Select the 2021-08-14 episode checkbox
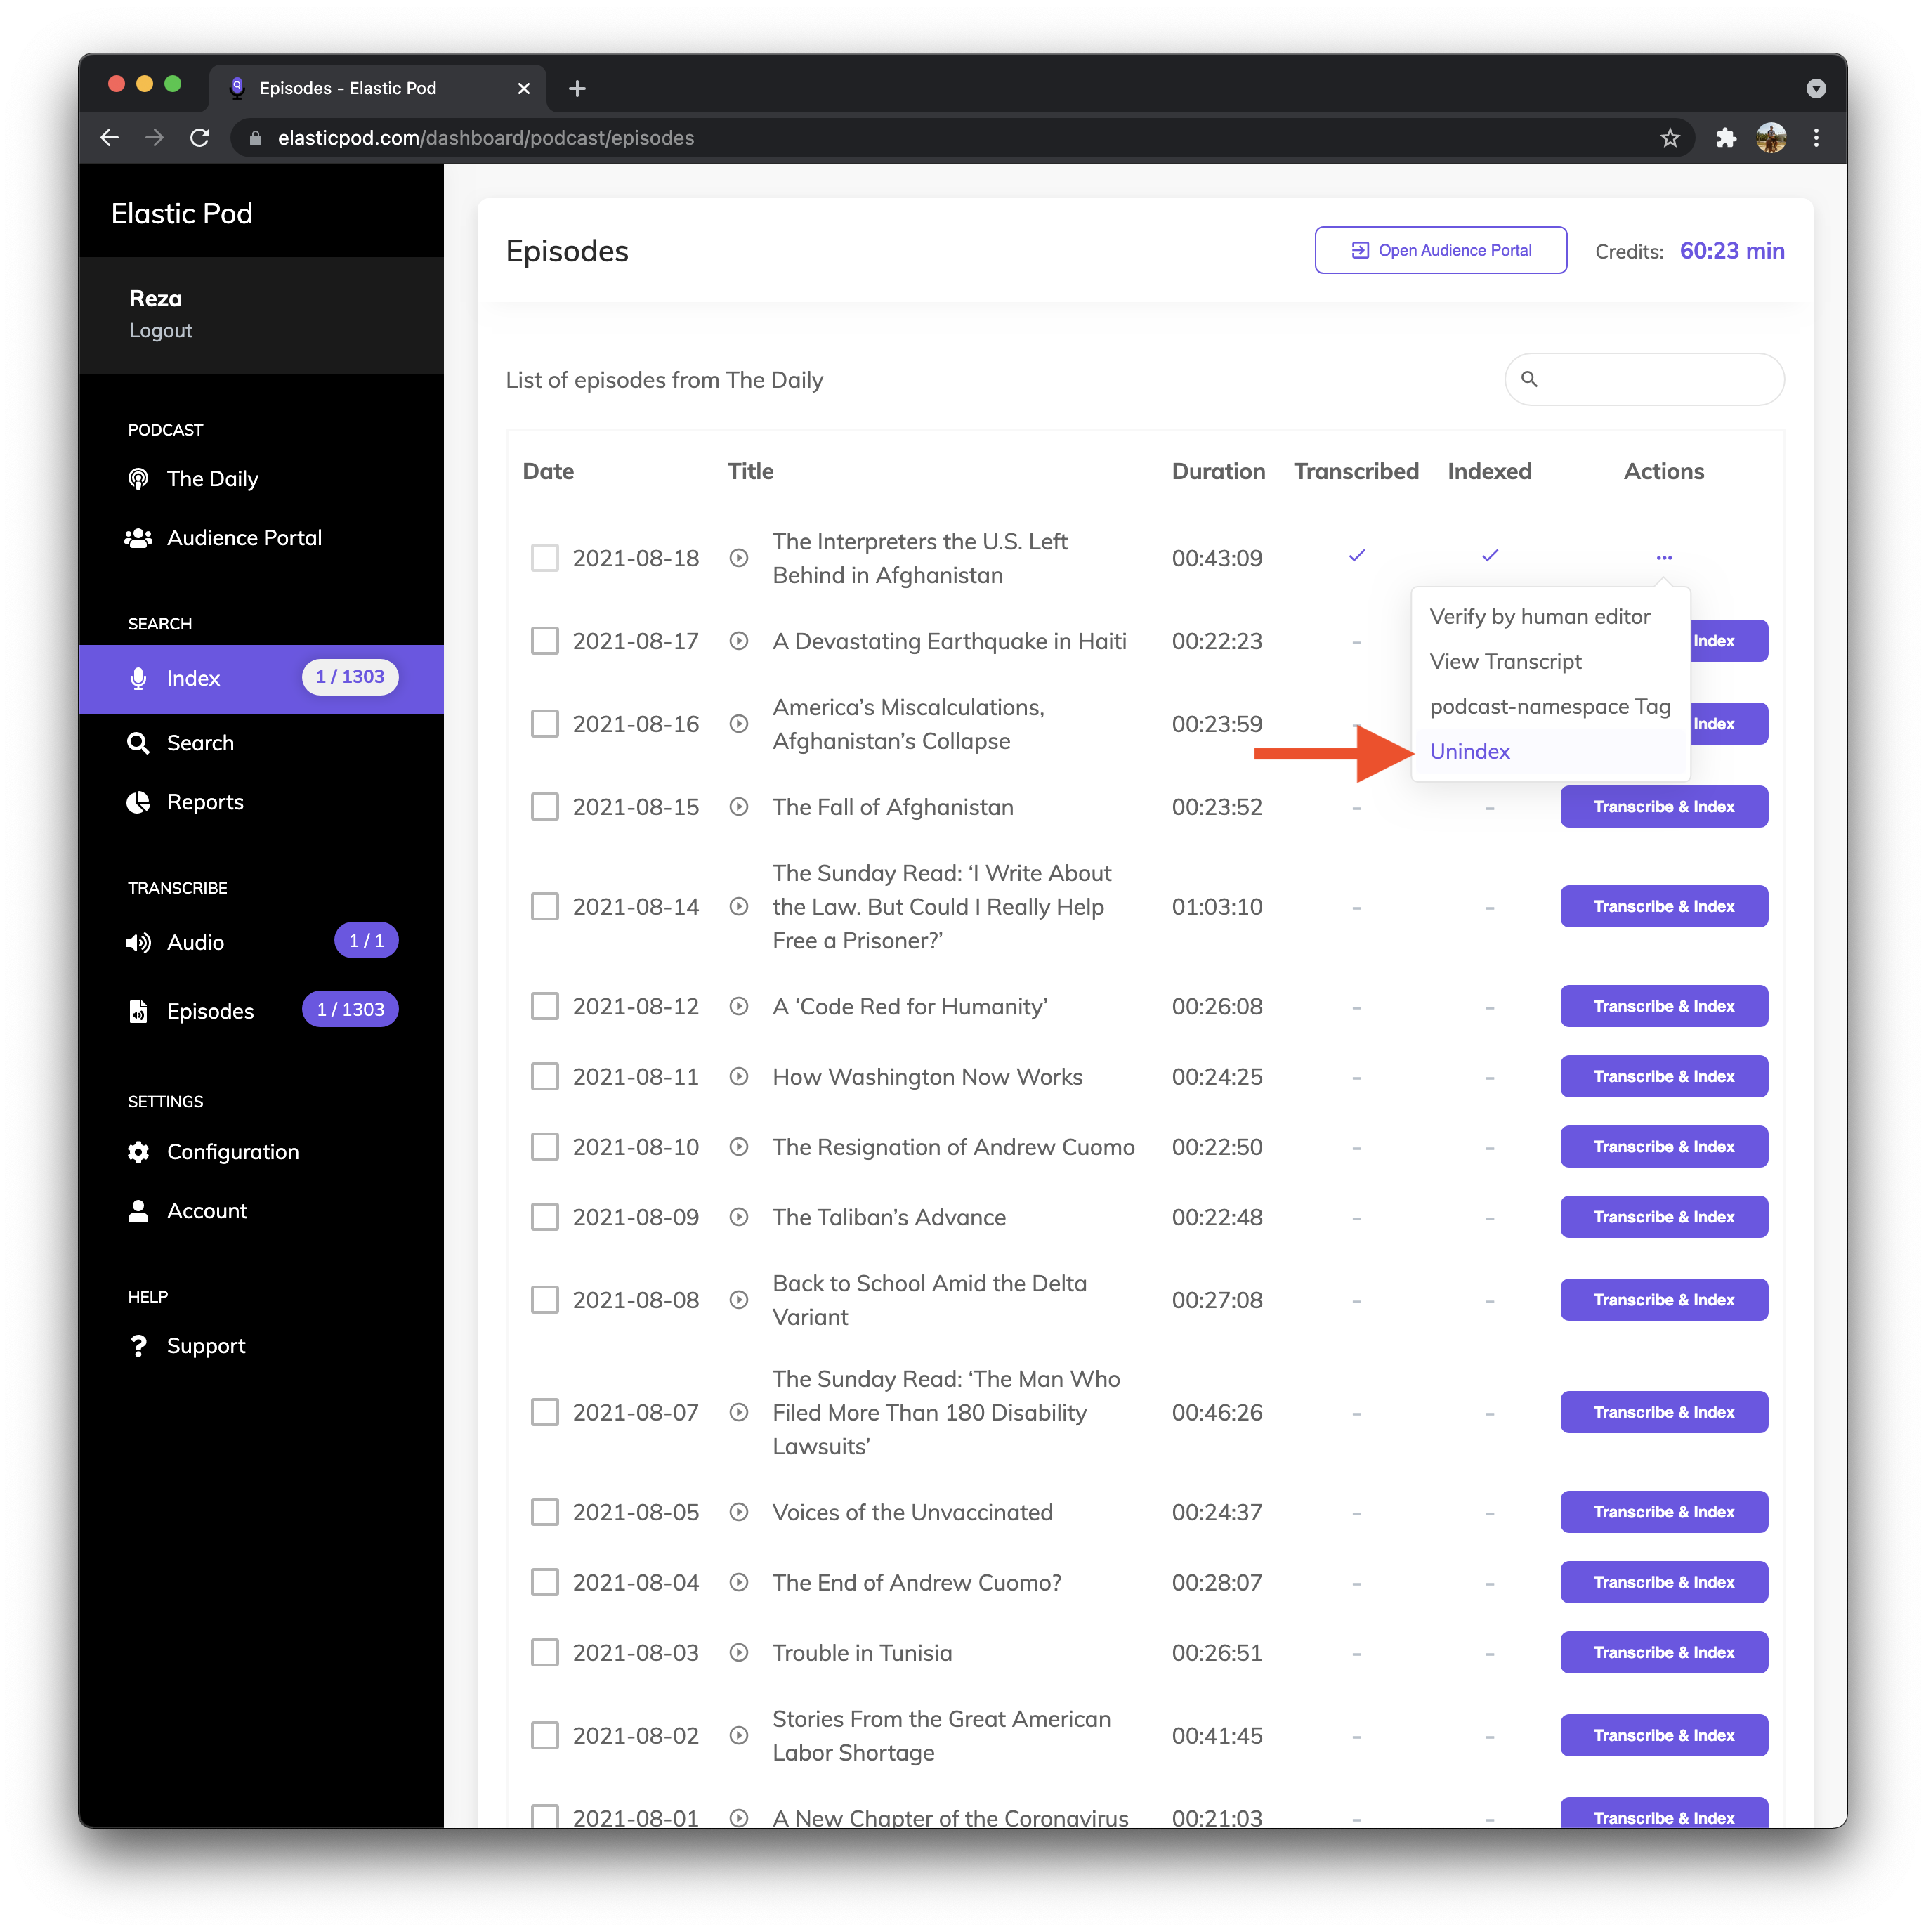The image size is (1926, 1932). tap(545, 907)
